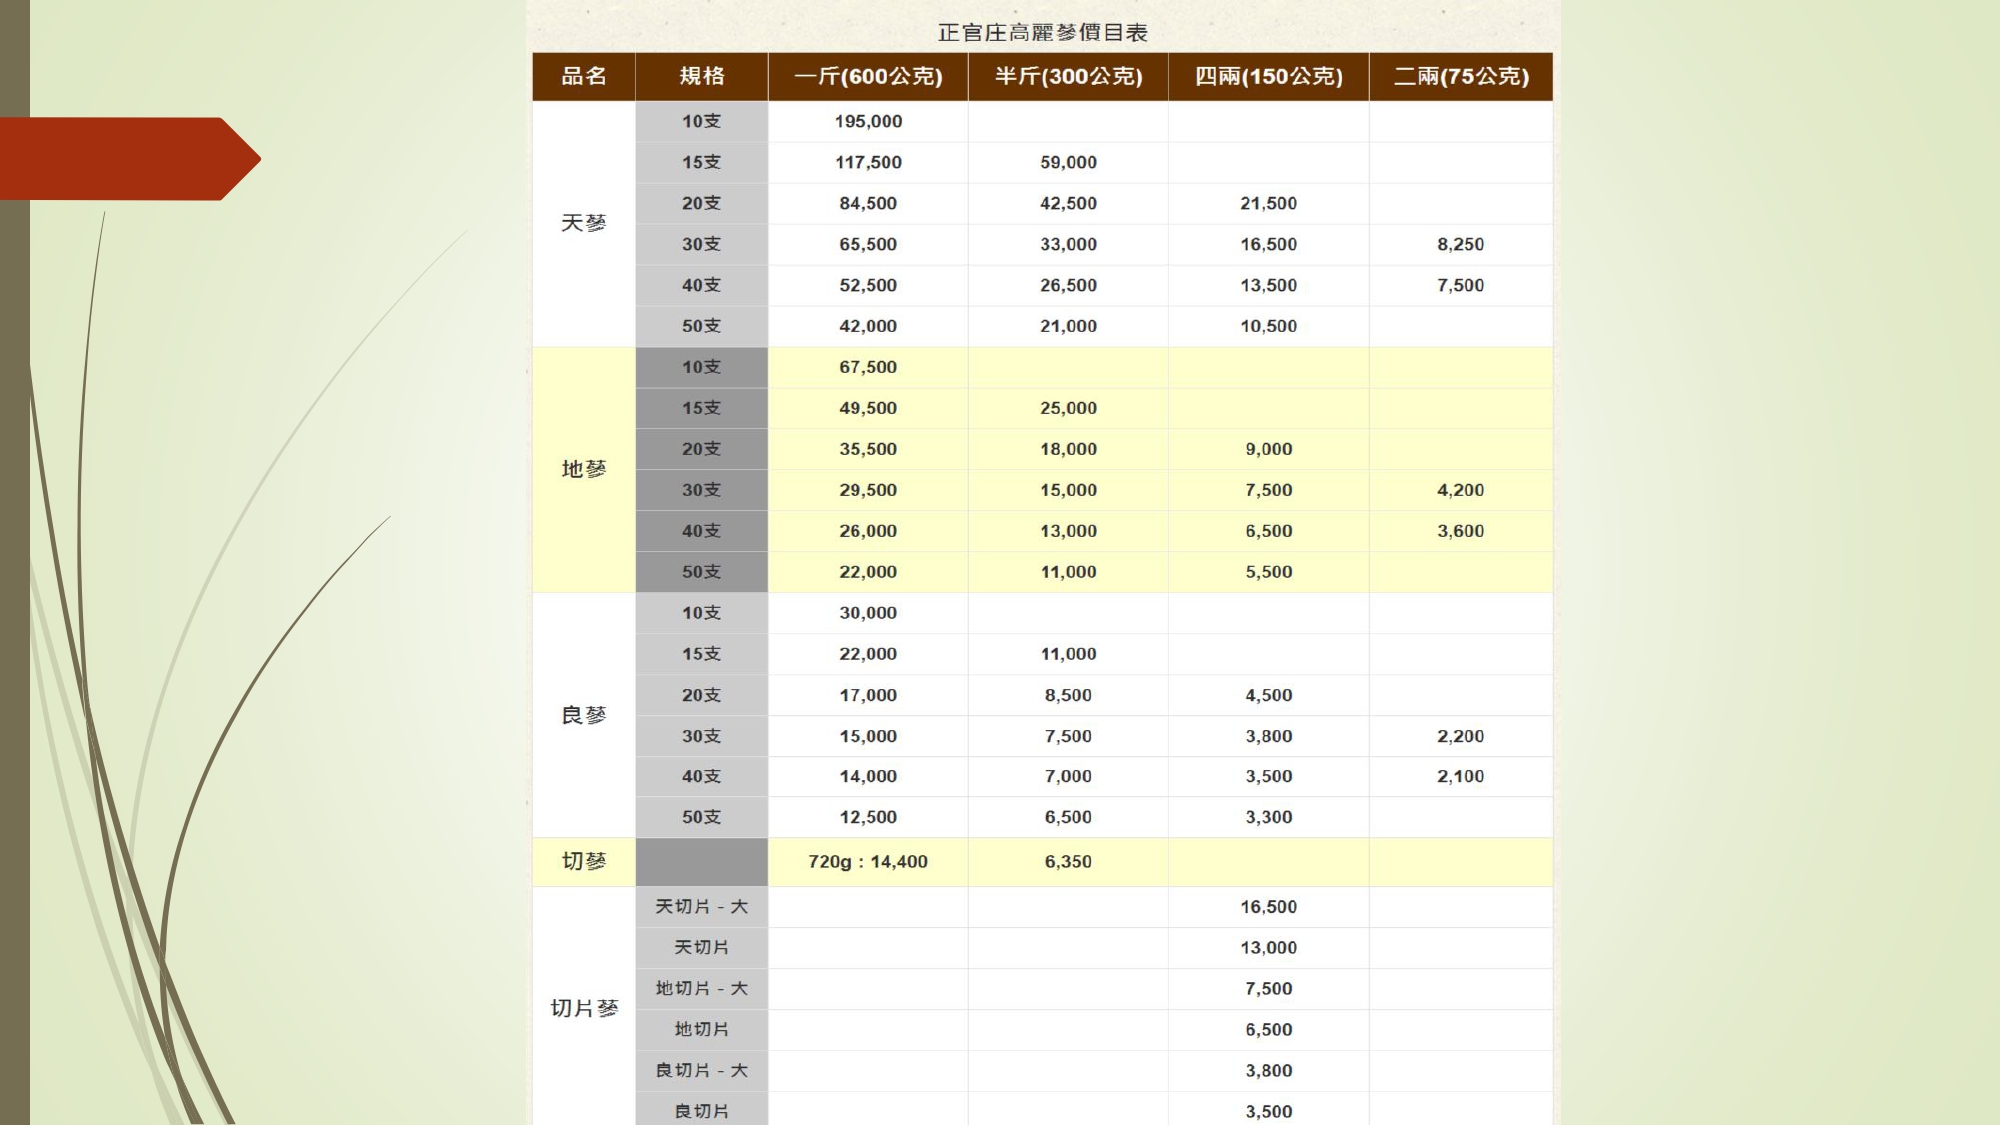This screenshot has height=1125, width=2000.
Task: Click the 二兩(75公克) column header
Action: pyautogui.click(x=1460, y=75)
